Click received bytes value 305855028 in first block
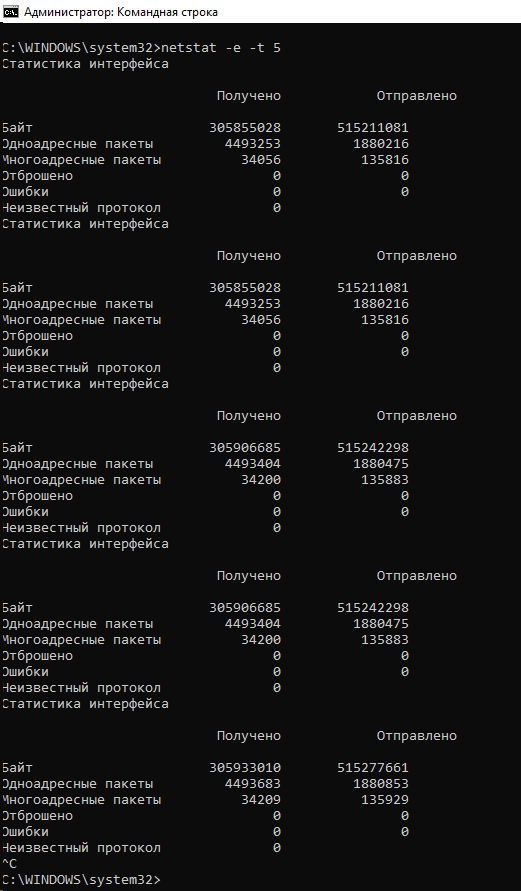This screenshot has height=891, width=521. click(x=245, y=128)
